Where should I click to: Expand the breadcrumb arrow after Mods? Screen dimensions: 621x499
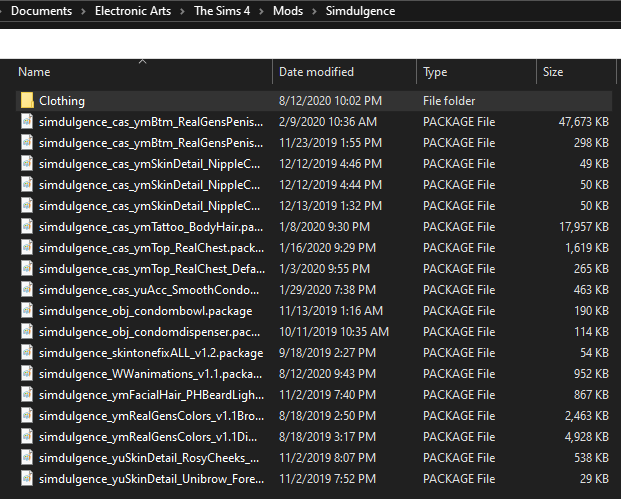pos(314,12)
